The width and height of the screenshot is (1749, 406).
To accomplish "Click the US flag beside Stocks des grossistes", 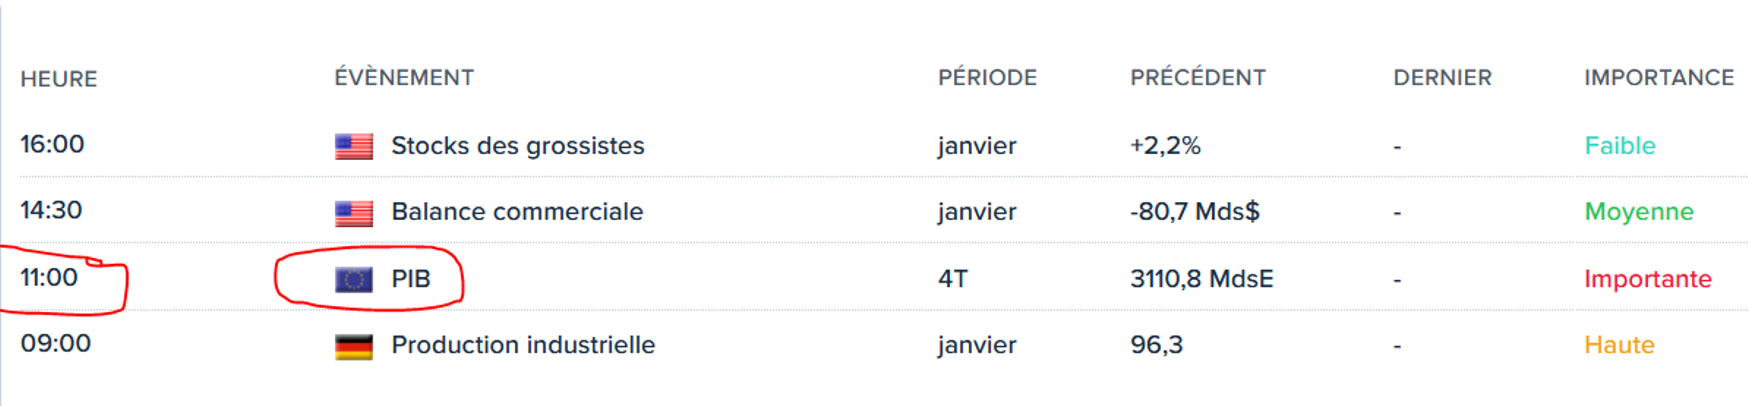I will [x=353, y=146].
